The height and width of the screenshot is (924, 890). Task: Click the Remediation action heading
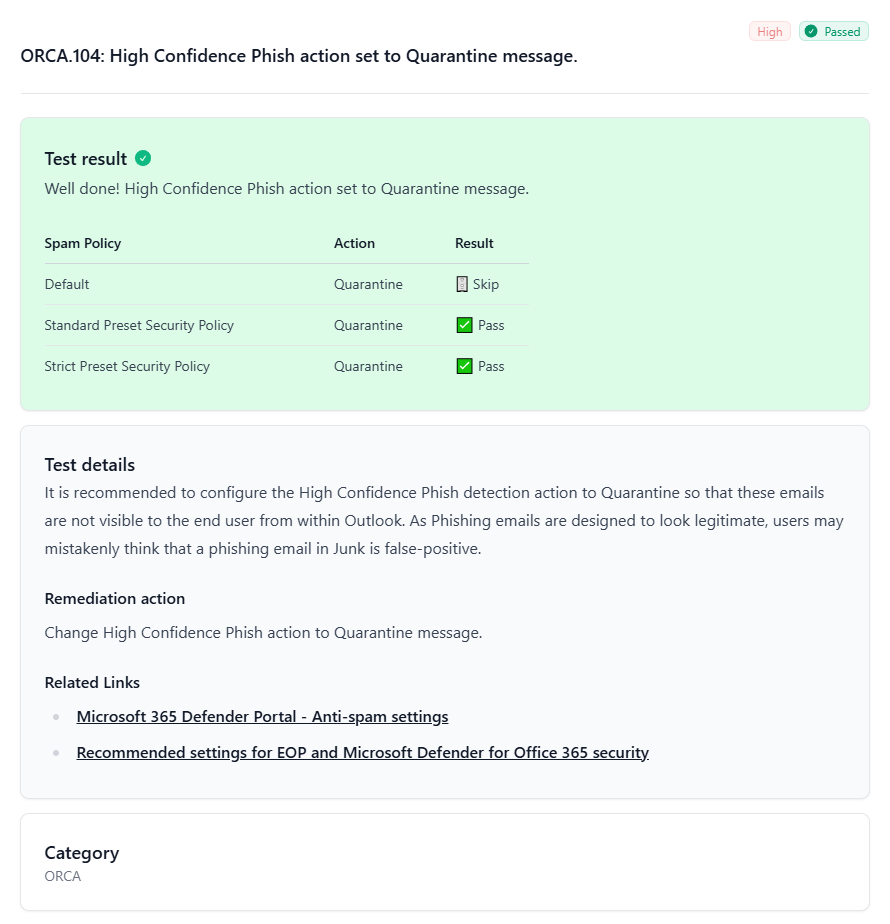point(115,598)
